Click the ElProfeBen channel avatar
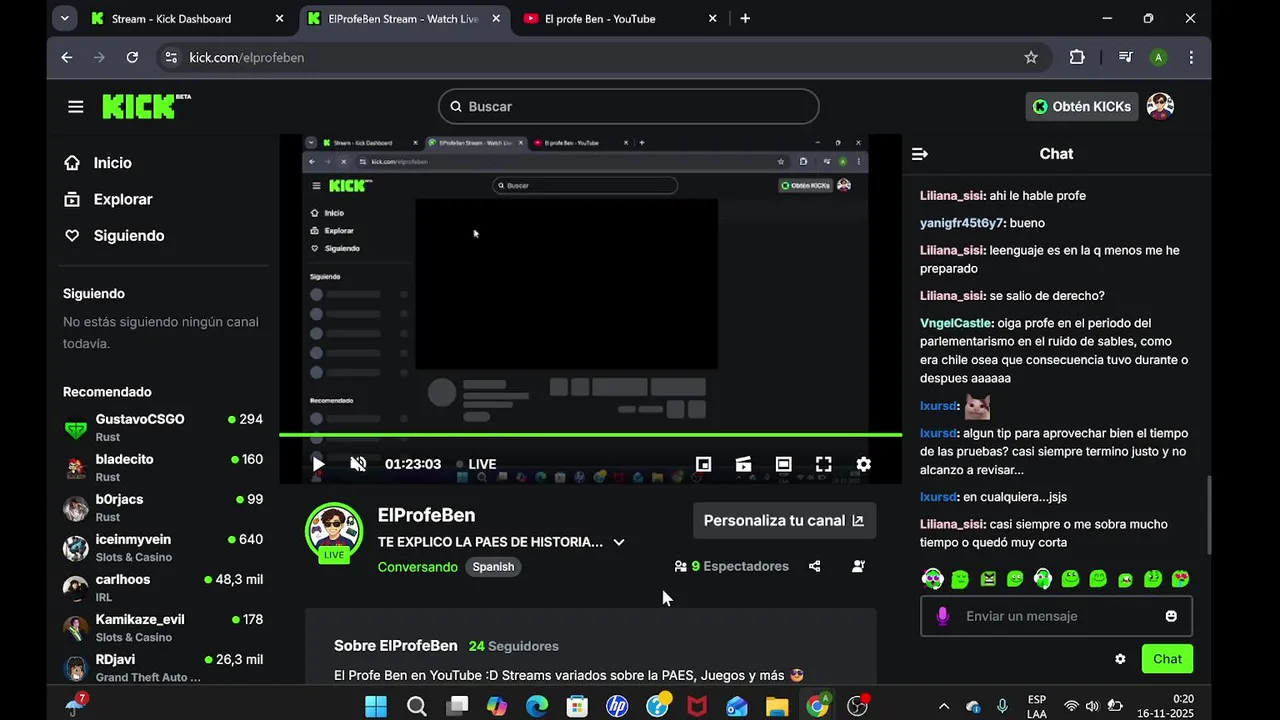The width and height of the screenshot is (1280, 720). coord(334,531)
